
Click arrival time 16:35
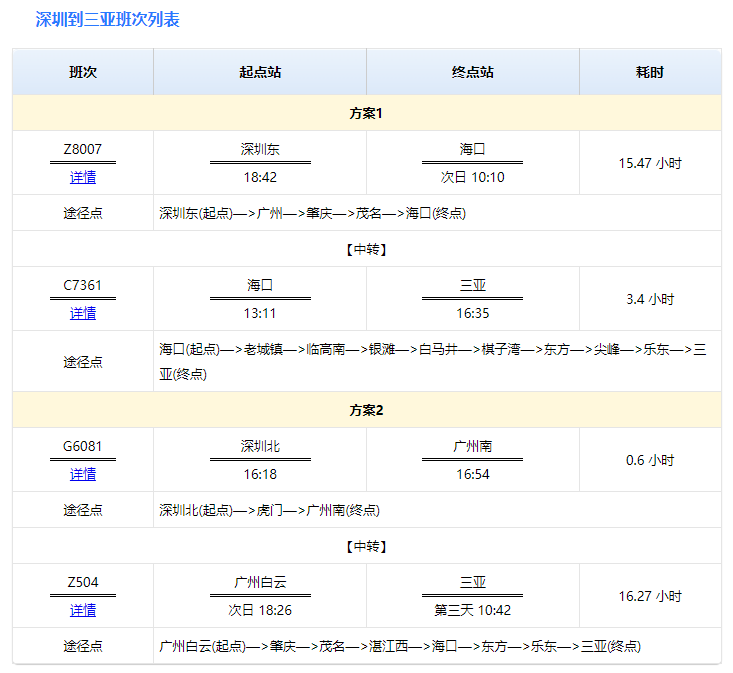(473, 313)
